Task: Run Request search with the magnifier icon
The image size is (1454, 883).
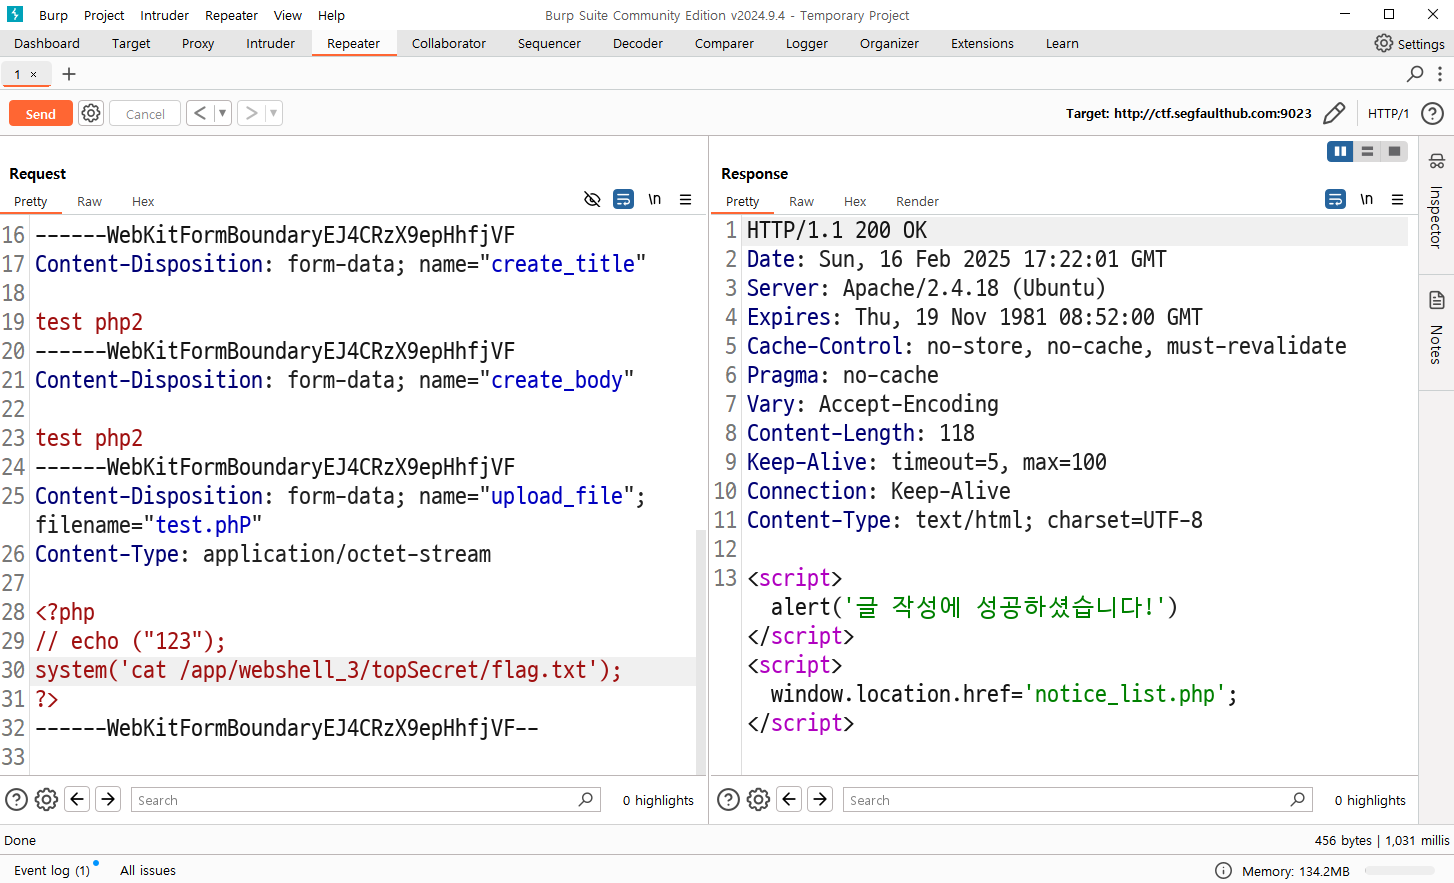Action: coord(586,799)
